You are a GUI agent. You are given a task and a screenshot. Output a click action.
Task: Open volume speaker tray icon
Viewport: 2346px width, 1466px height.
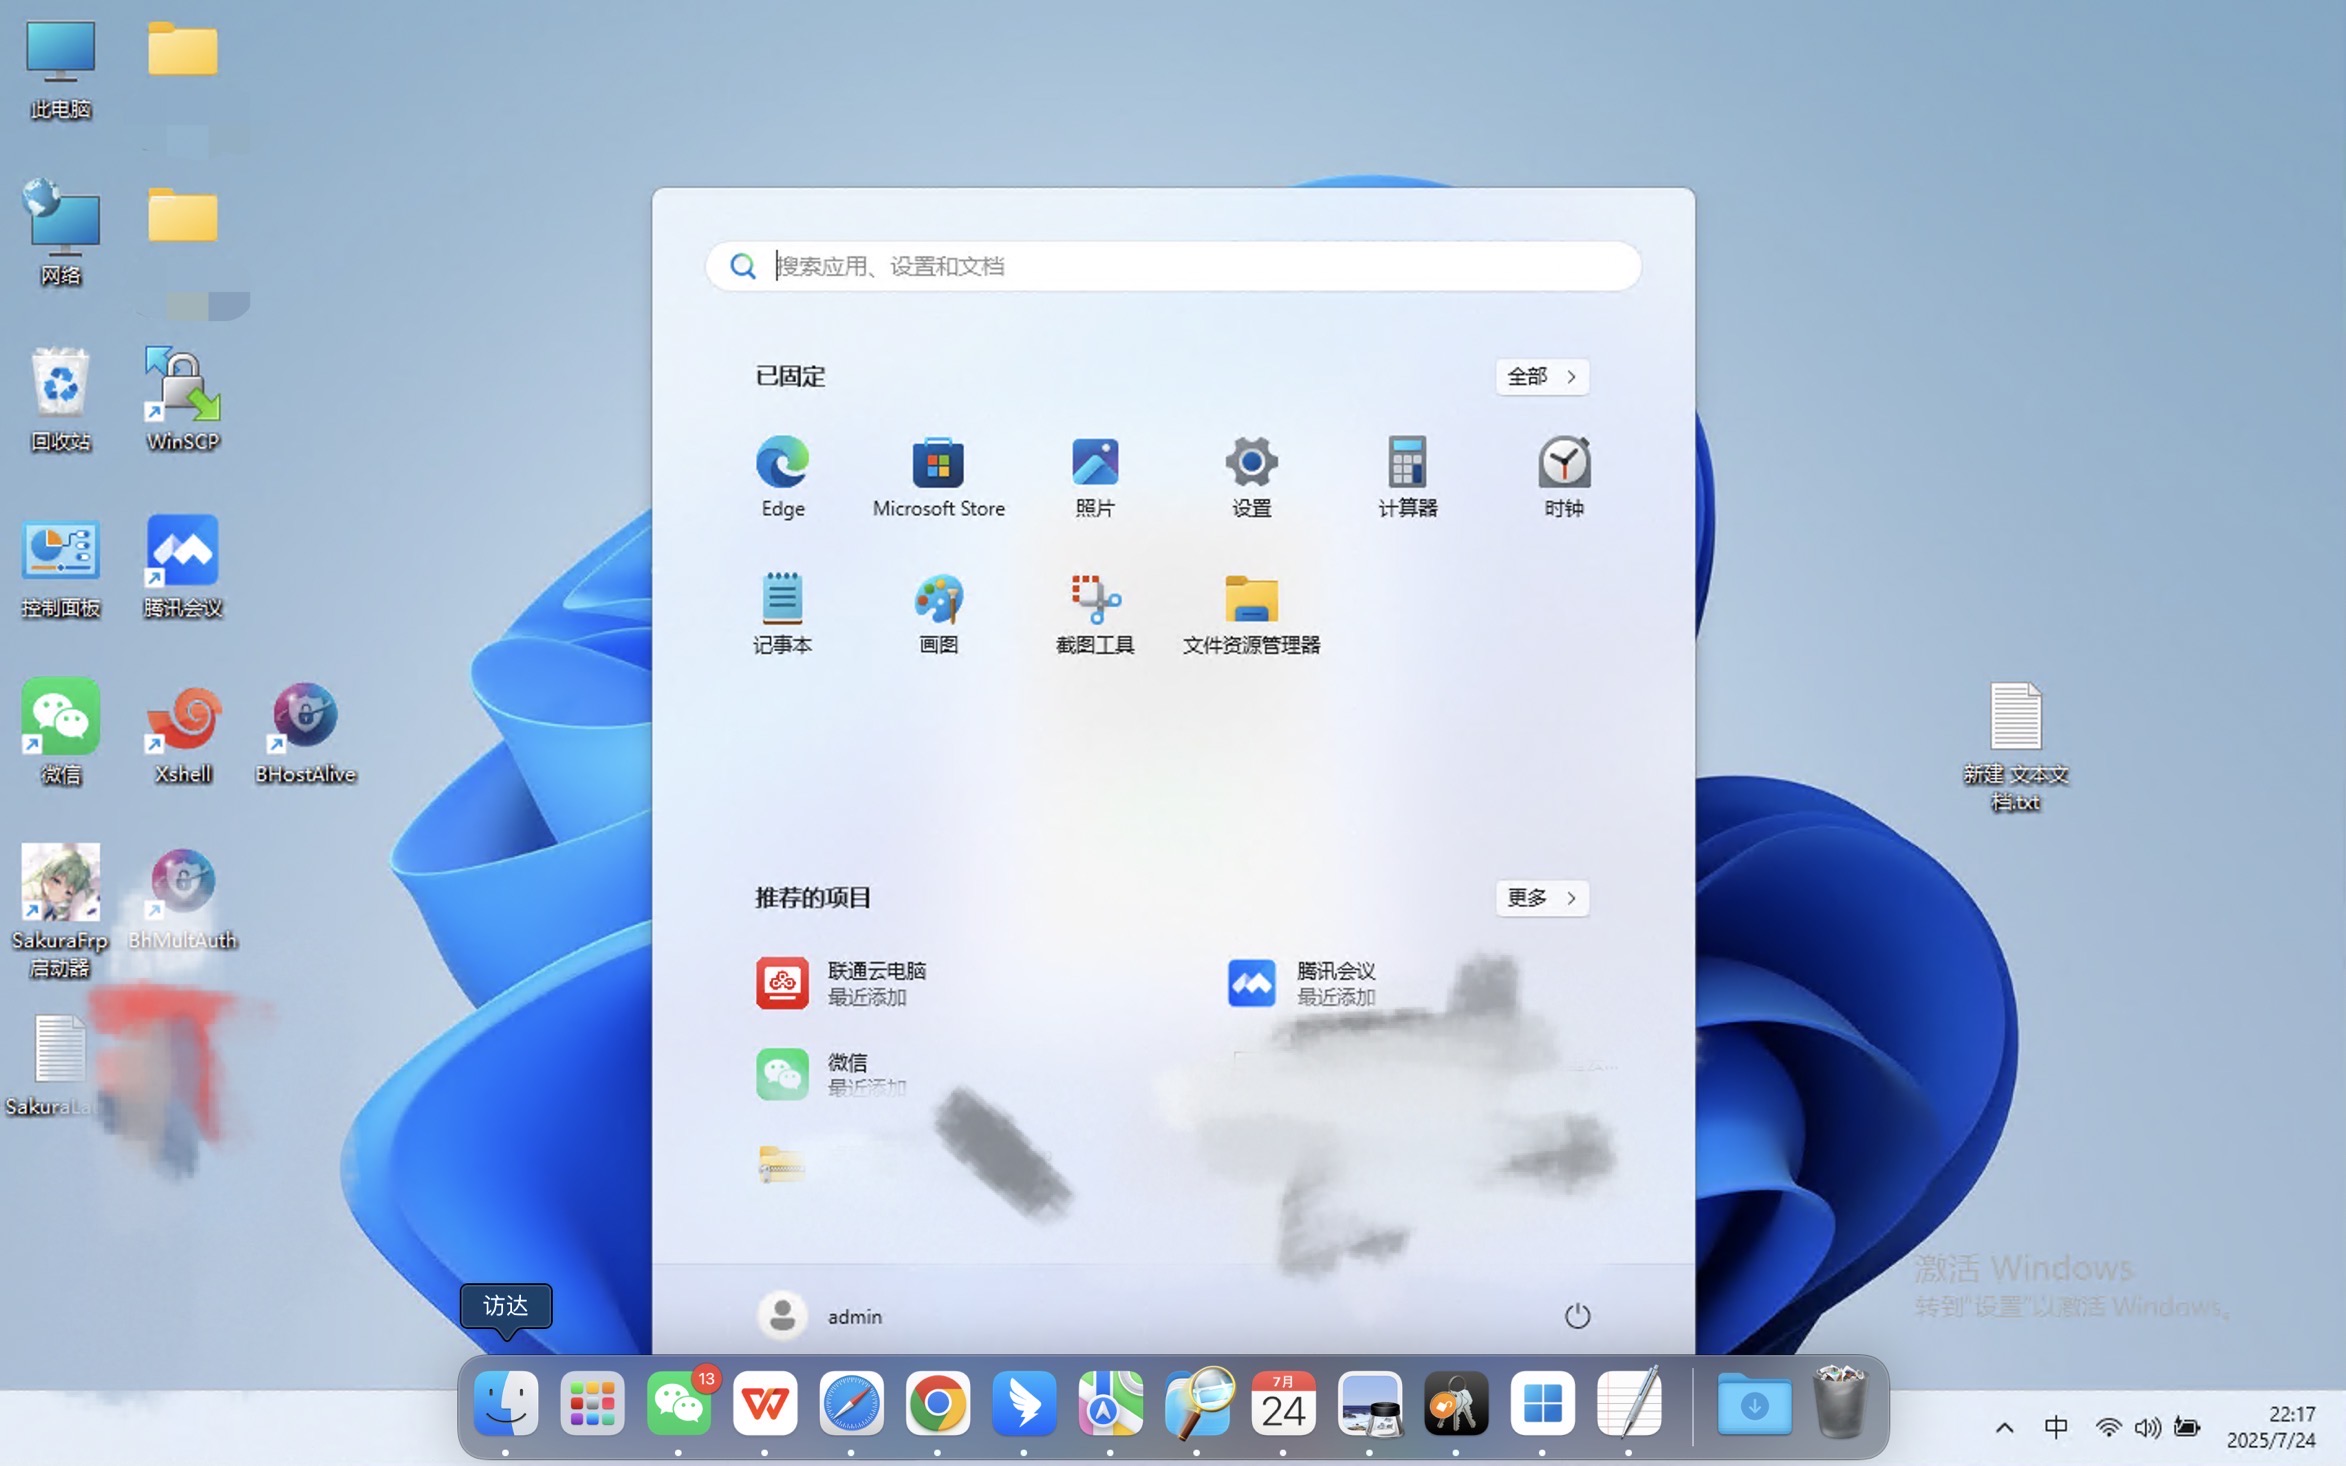[x=2147, y=1427]
